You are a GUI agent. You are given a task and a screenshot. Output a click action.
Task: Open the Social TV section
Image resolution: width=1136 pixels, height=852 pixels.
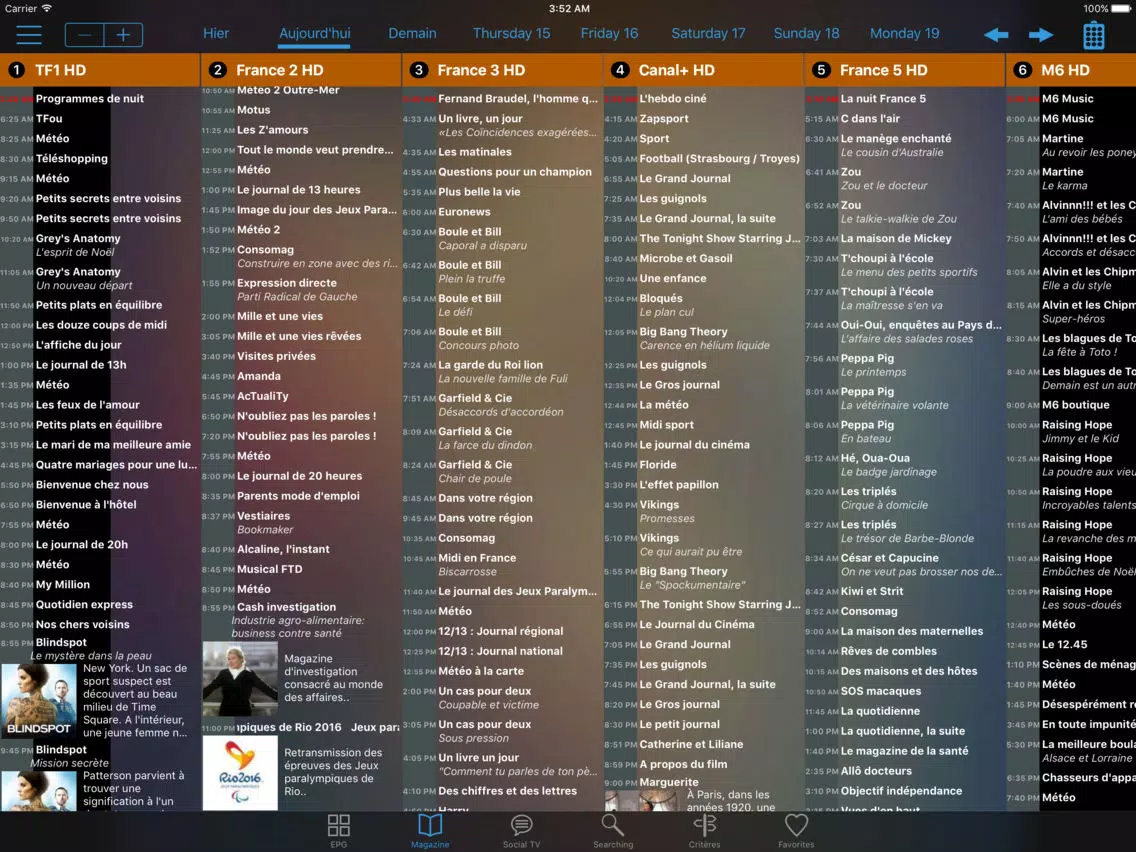click(x=521, y=830)
